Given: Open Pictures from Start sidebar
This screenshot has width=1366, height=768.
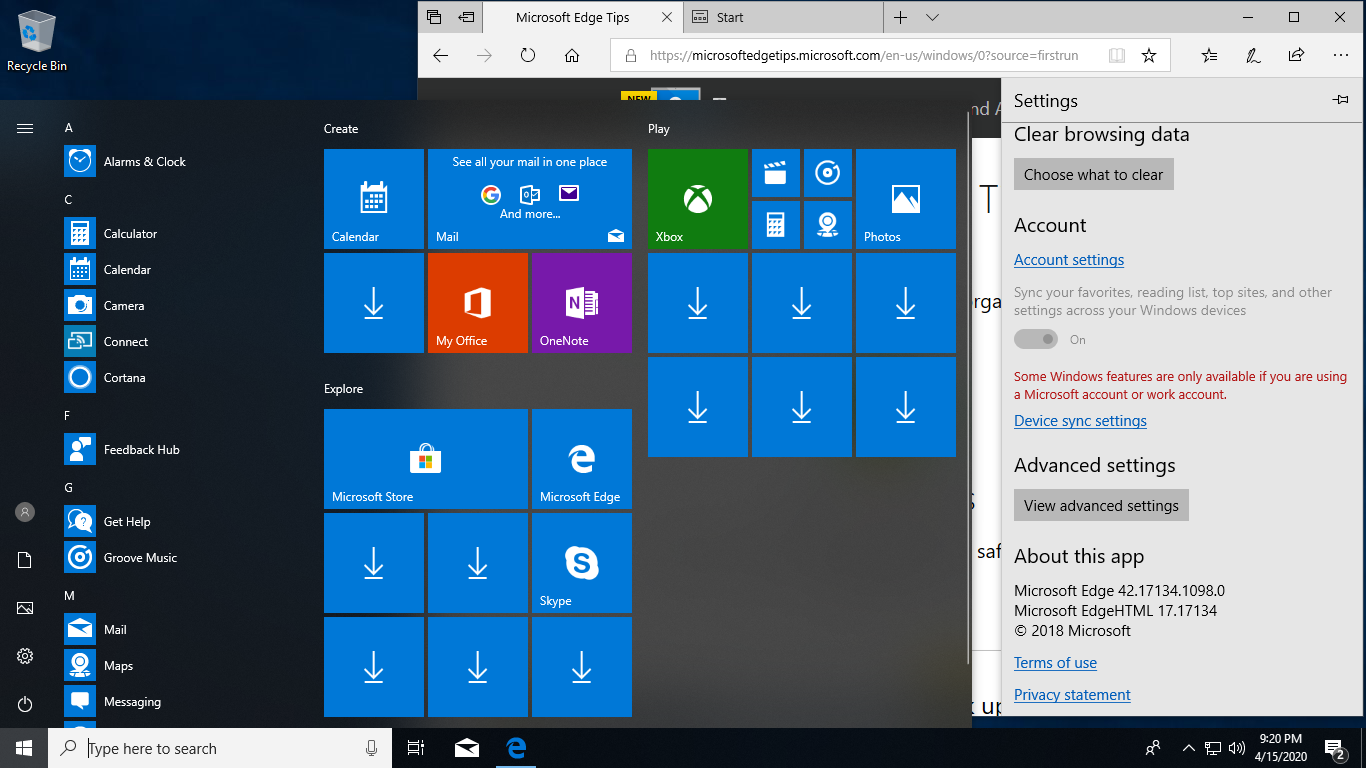Looking at the screenshot, I should (25, 608).
